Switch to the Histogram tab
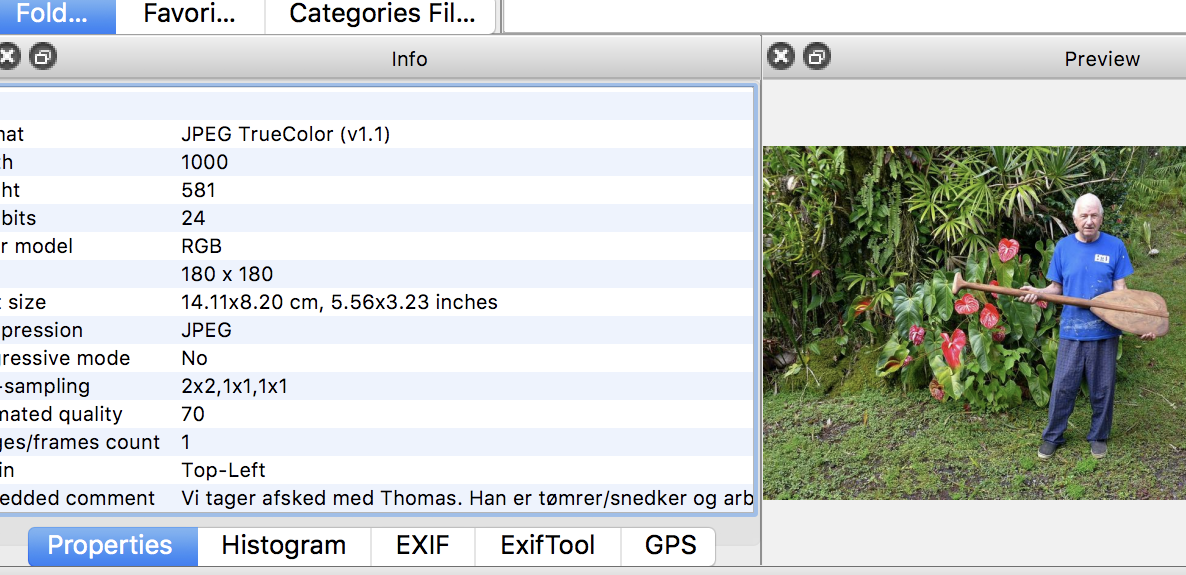 point(284,546)
